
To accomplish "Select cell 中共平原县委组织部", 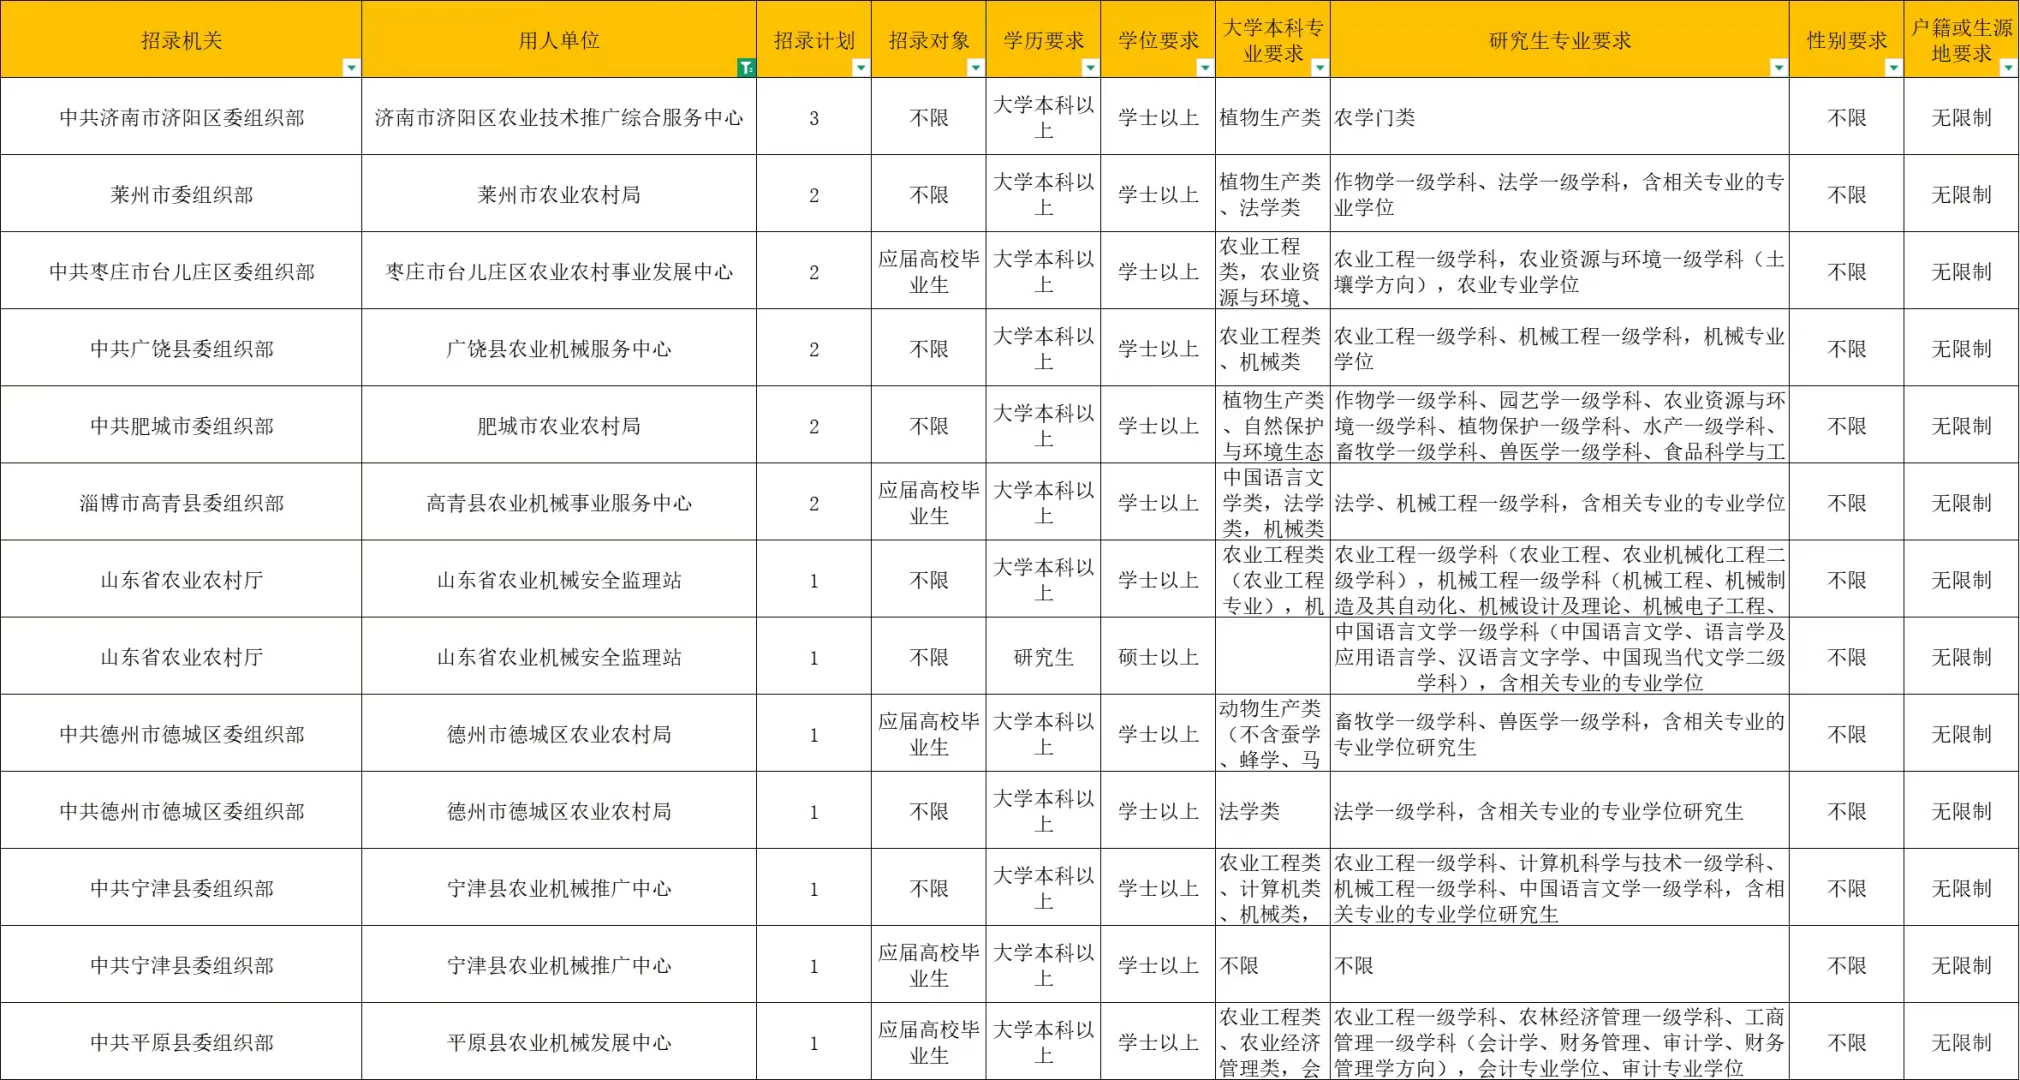I will pos(181,1042).
